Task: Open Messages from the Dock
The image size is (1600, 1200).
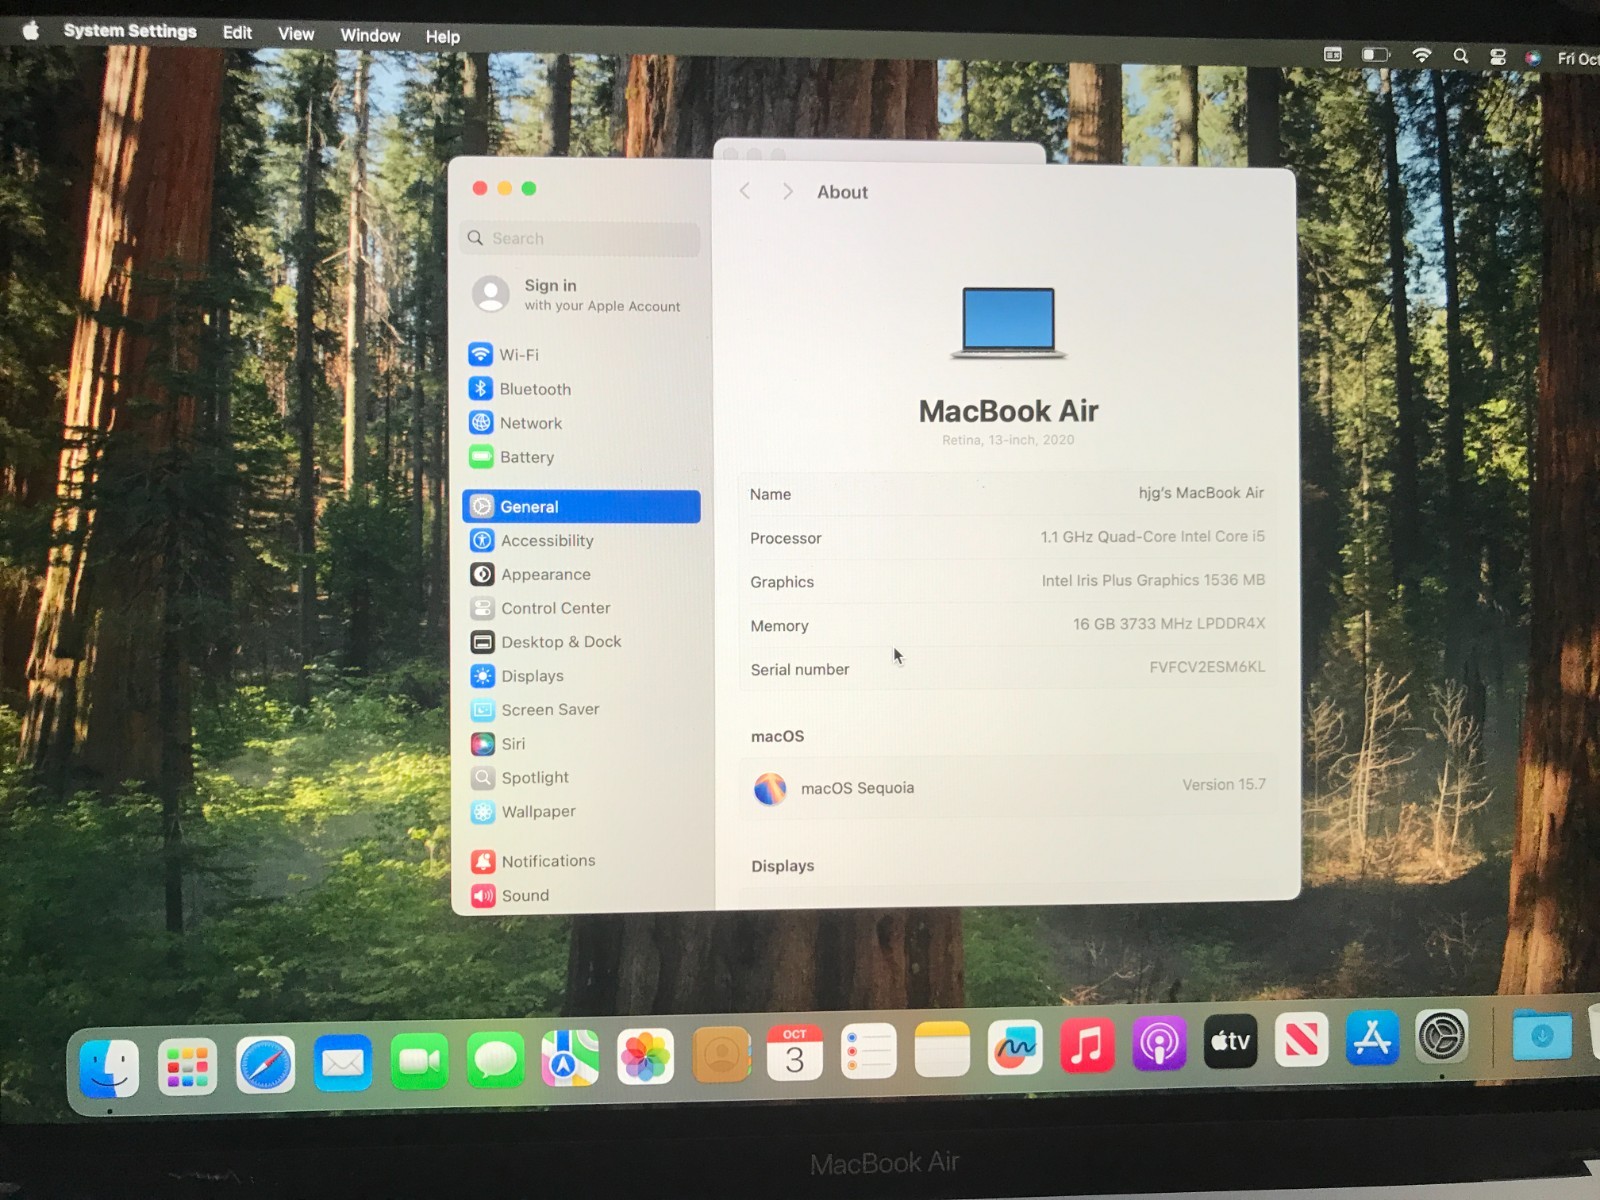Action: 495,1060
